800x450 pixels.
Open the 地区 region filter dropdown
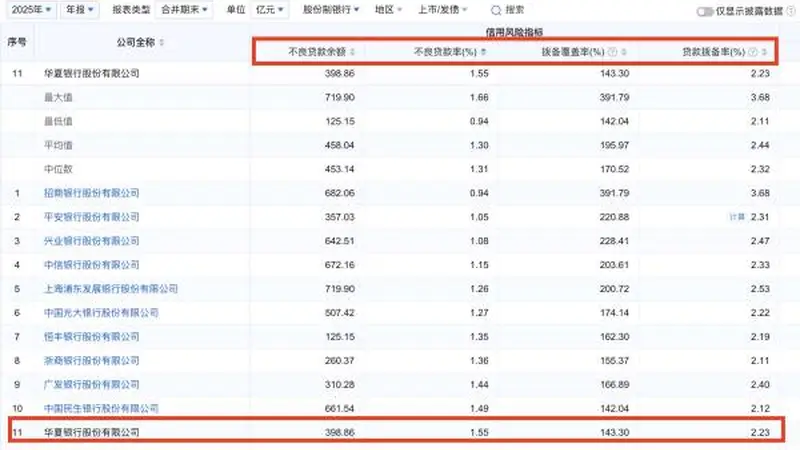(388, 10)
